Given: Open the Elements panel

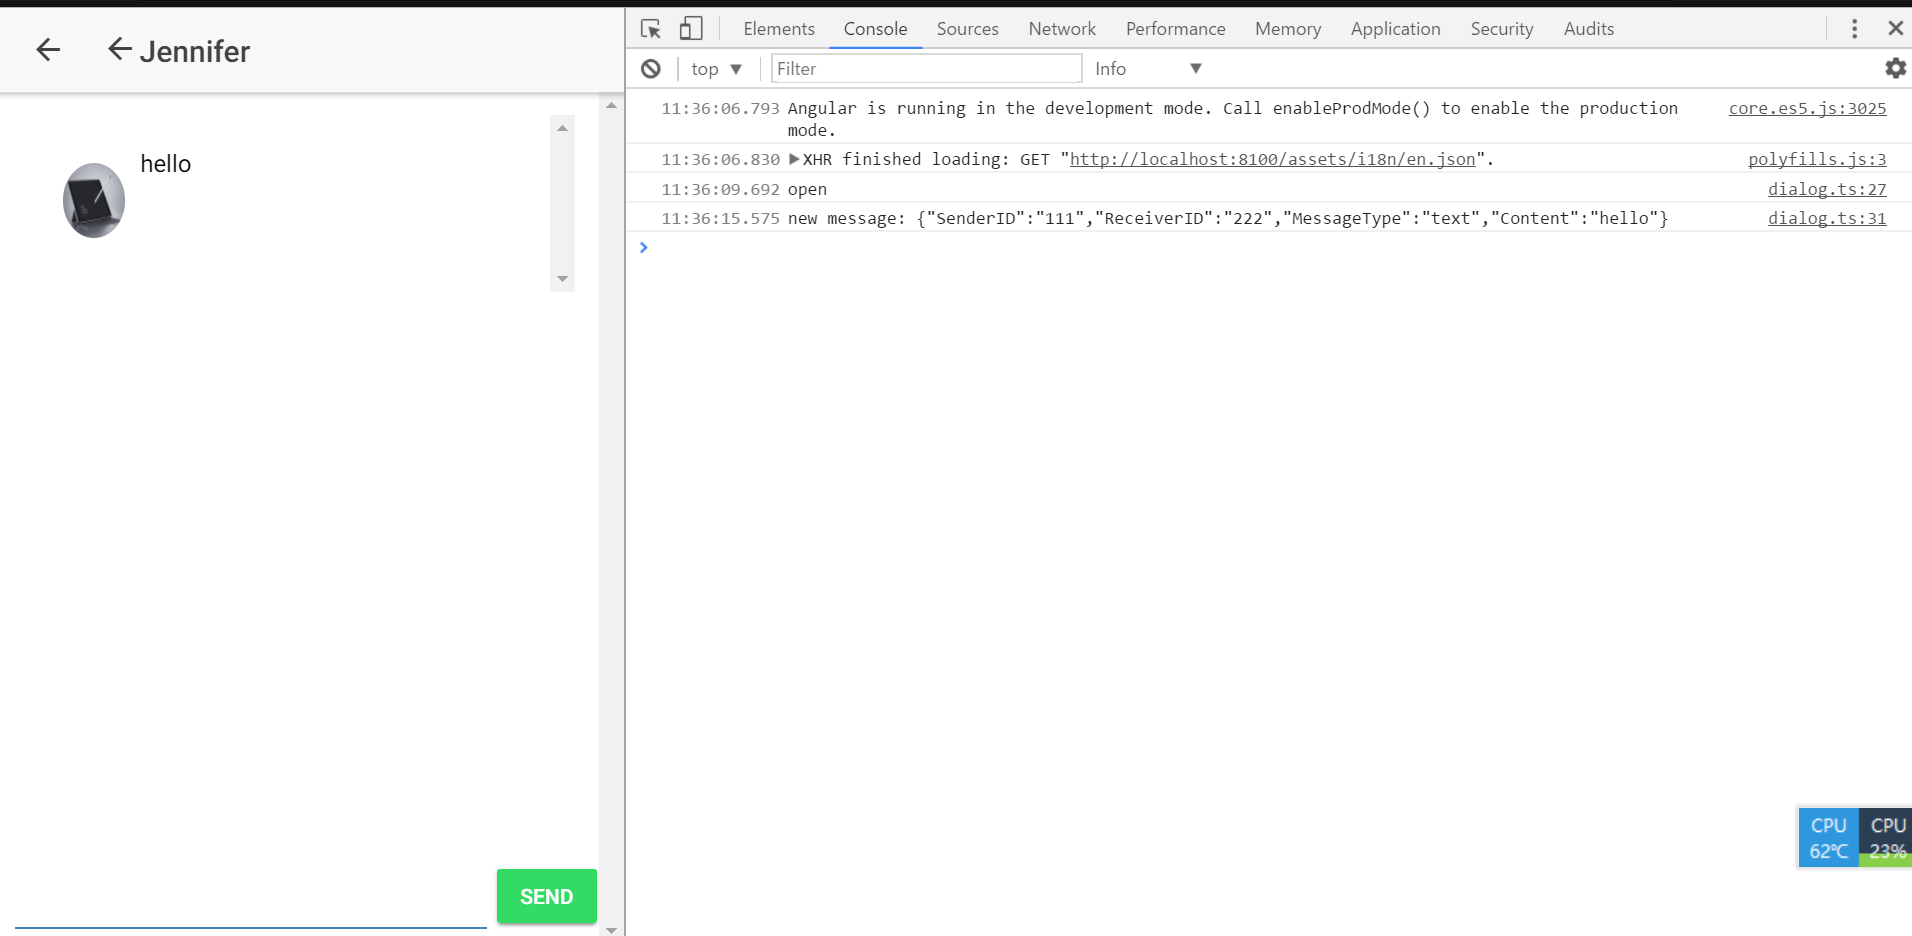Looking at the screenshot, I should (778, 28).
